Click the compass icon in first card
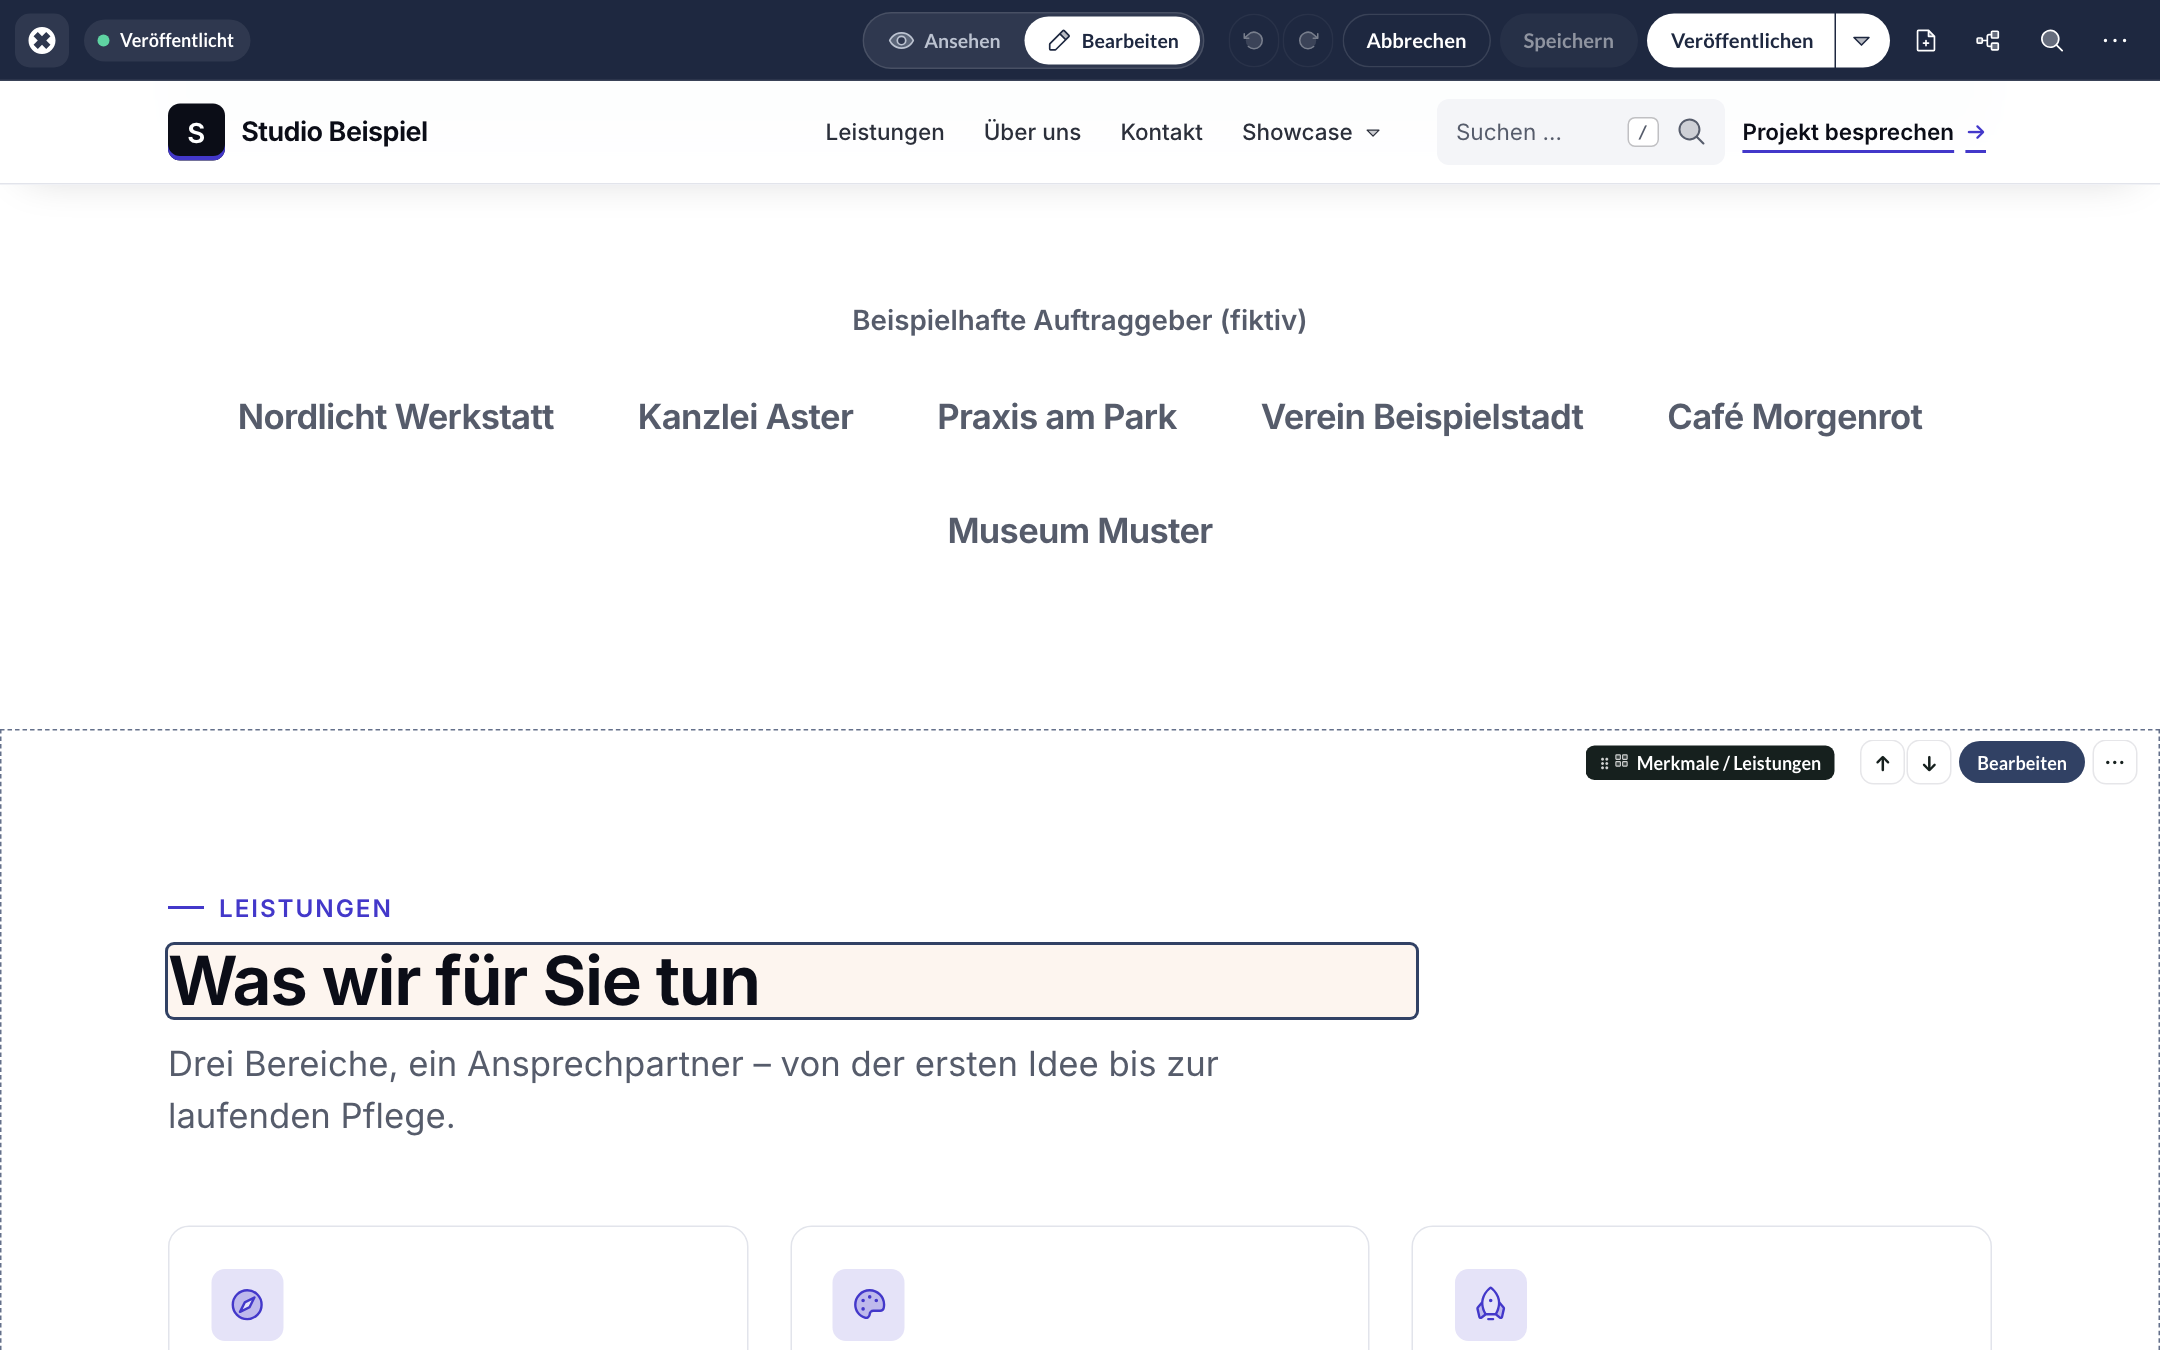The height and width of the screenshot is (1350, 2160). 247,1304
